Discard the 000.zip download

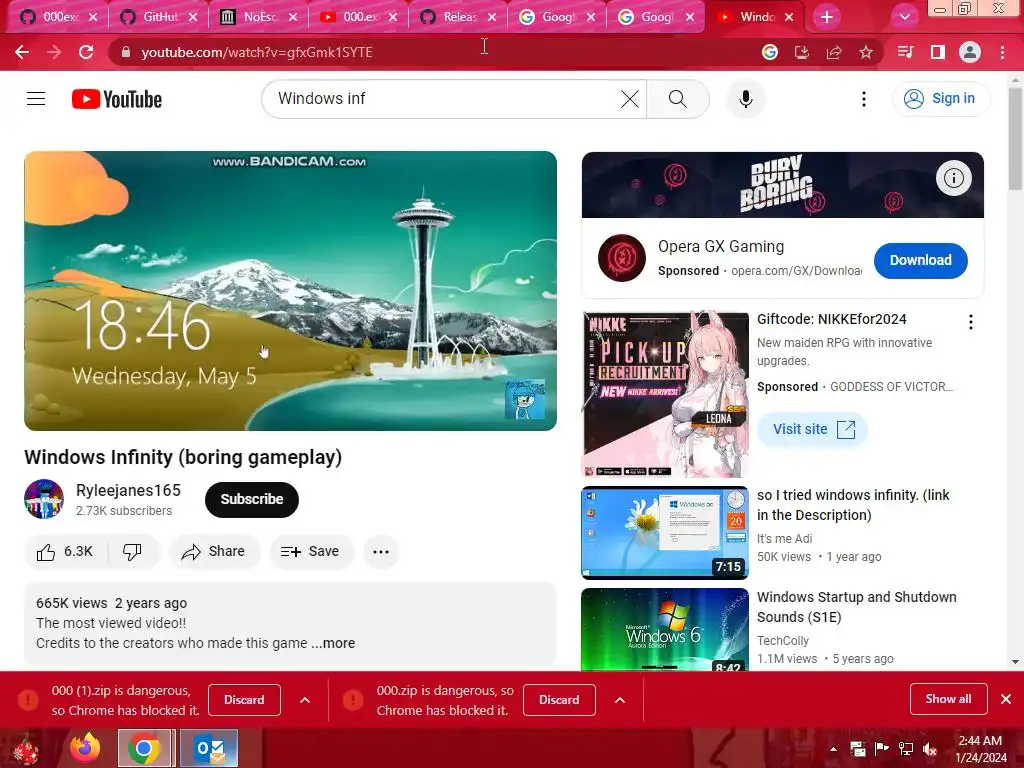pos(559,700)
